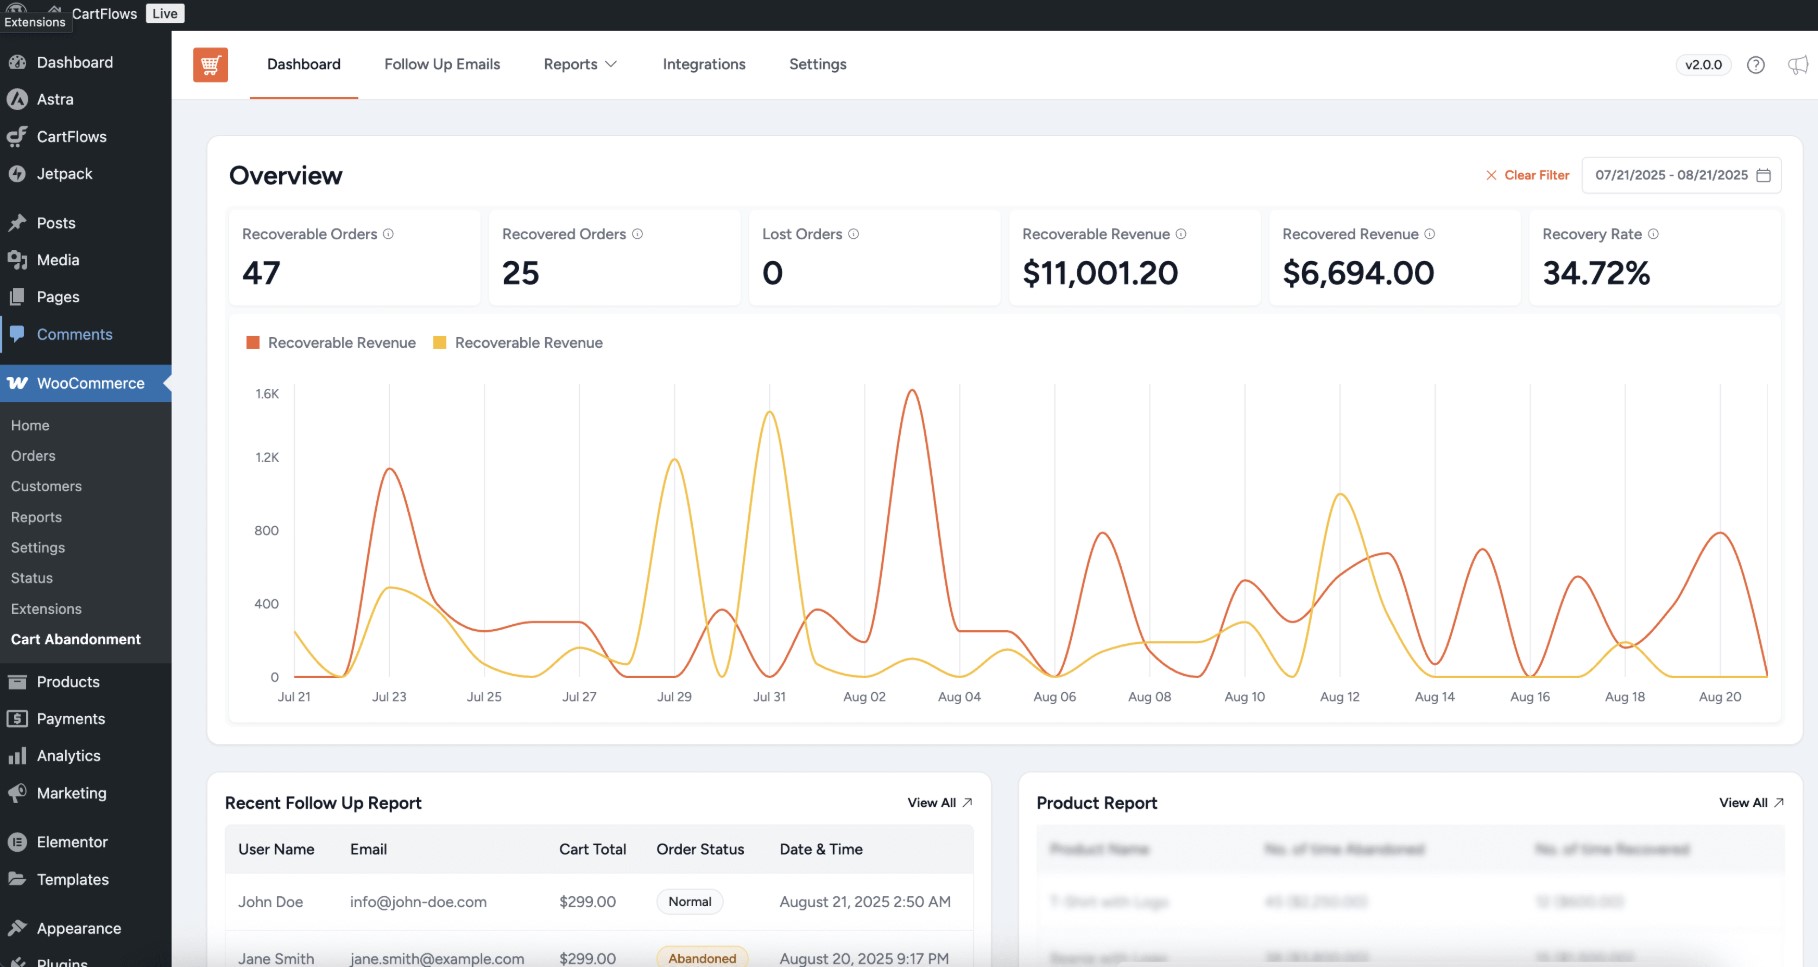This screenshot has height=967, width=1818.
Task: Expand the v2.0.0 version badge
Action: (1703, 64)
